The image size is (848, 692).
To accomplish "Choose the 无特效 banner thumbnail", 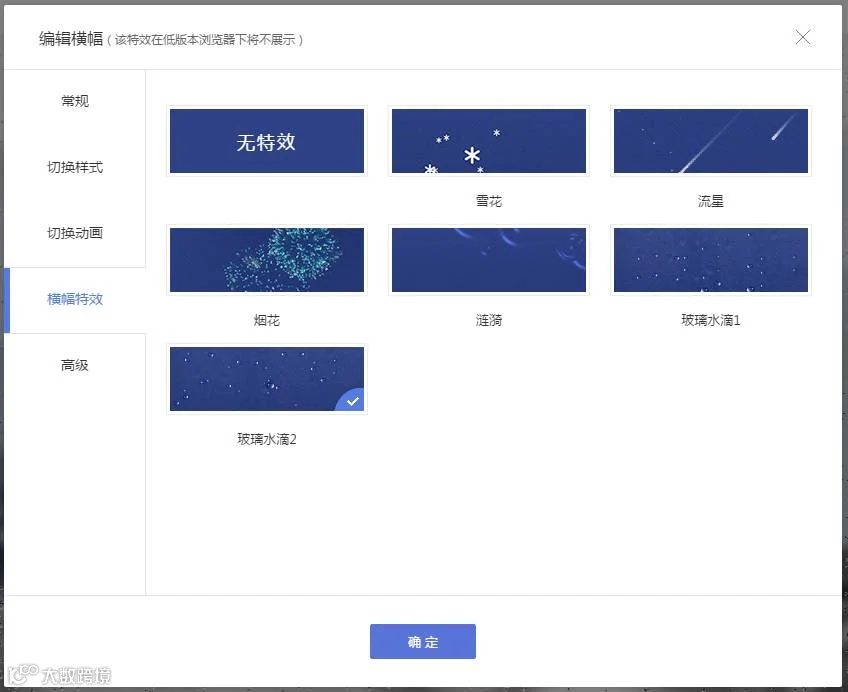I will [x=267, y=141].
